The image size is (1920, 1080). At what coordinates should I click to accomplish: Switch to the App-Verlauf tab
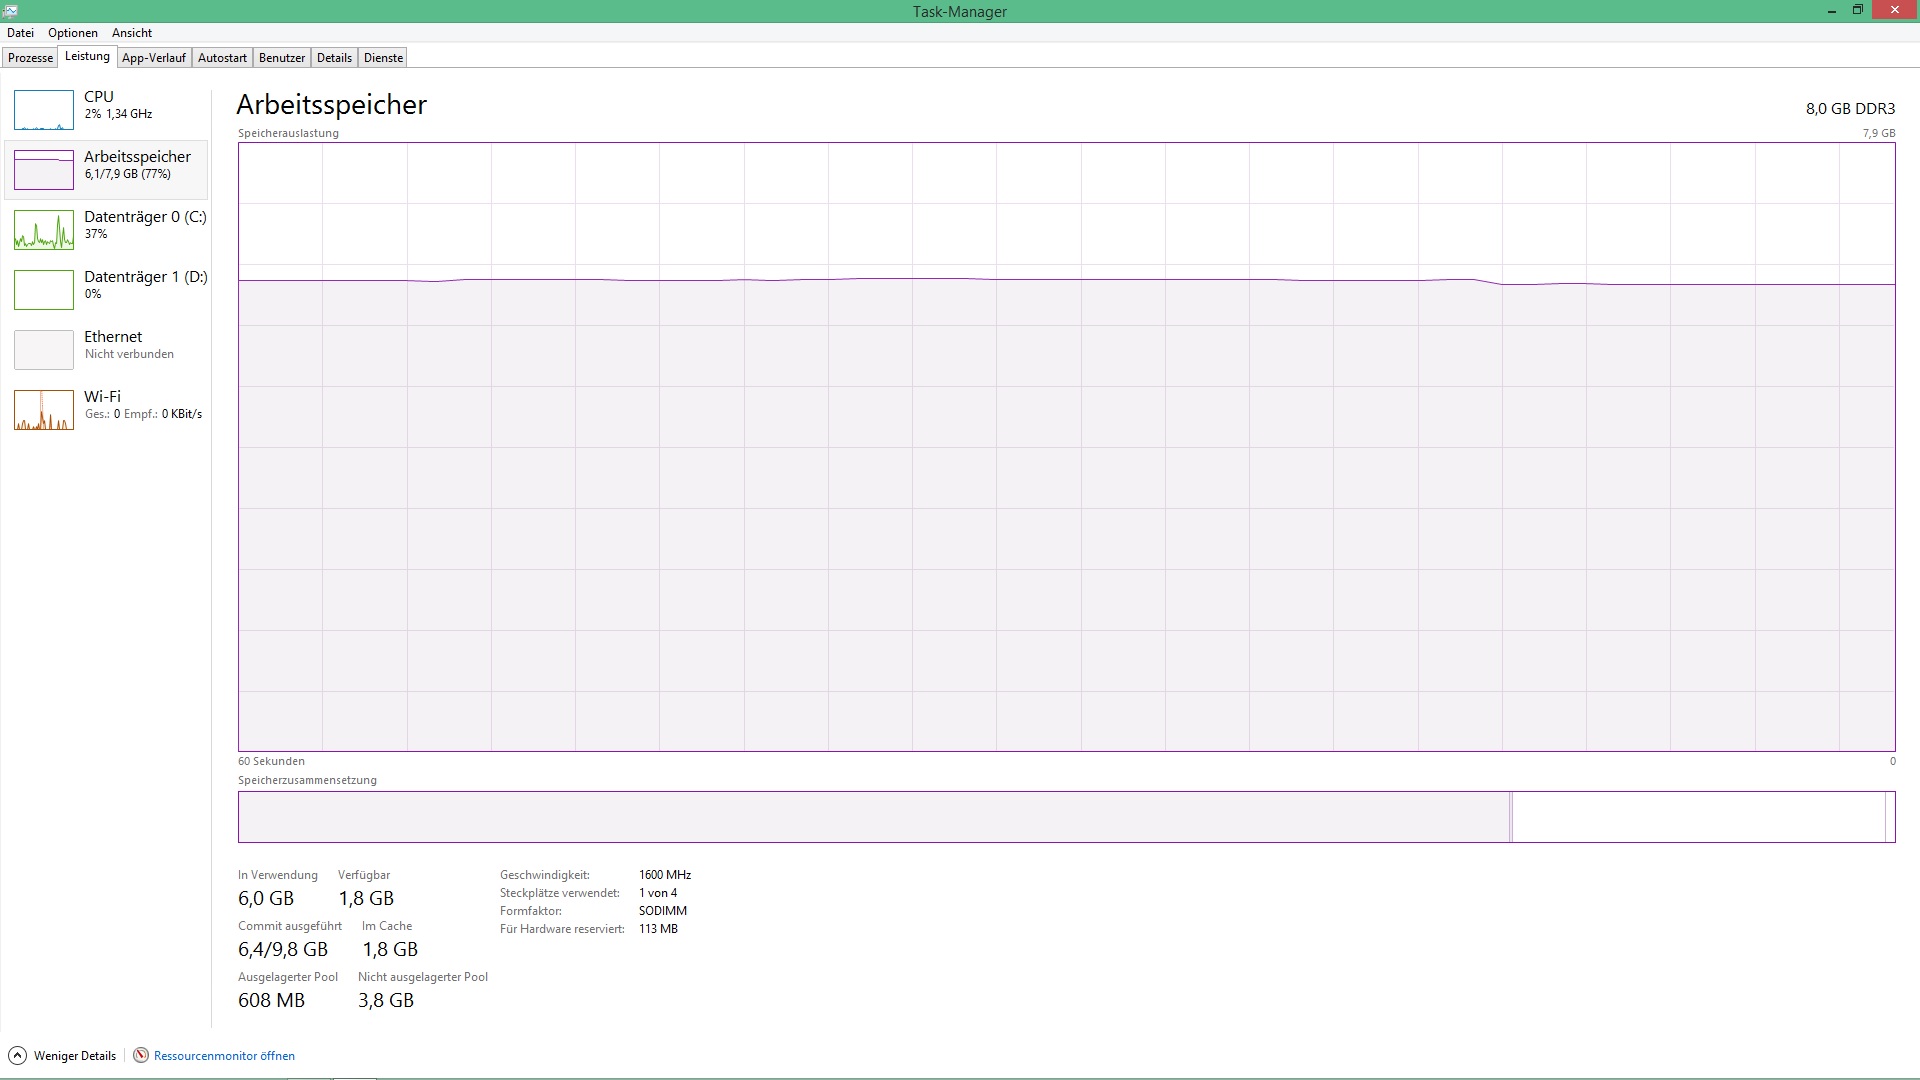[x=154, y=58]
